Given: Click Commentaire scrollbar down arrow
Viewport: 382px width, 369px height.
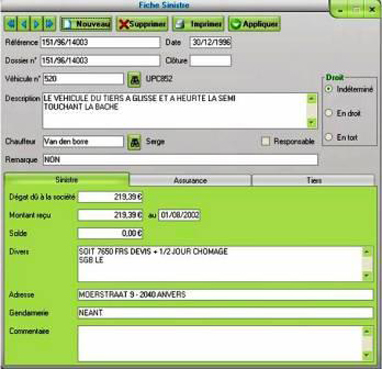Looking at the screenshot, I should (367, 356).
